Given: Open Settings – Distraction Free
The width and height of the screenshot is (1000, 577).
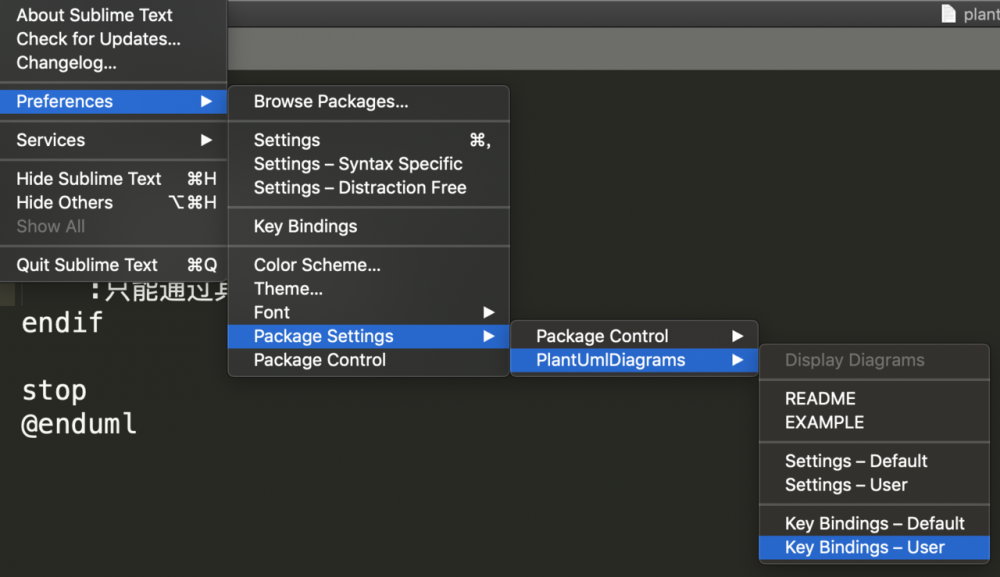Looking at the screenshot, I should (x=360, y=188).
